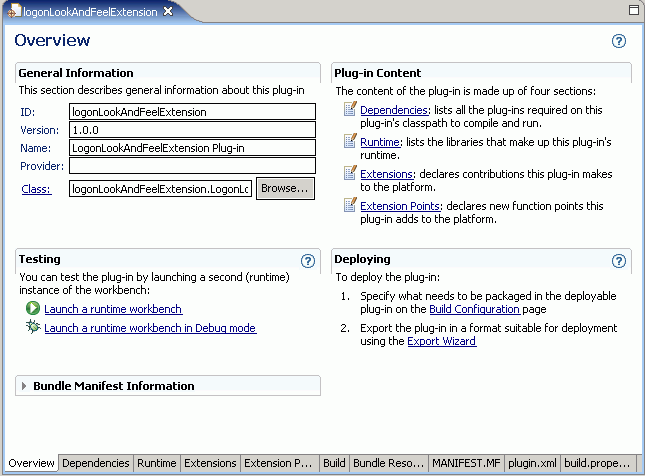Click the green launch runtime workbench icon

(33, 308)
